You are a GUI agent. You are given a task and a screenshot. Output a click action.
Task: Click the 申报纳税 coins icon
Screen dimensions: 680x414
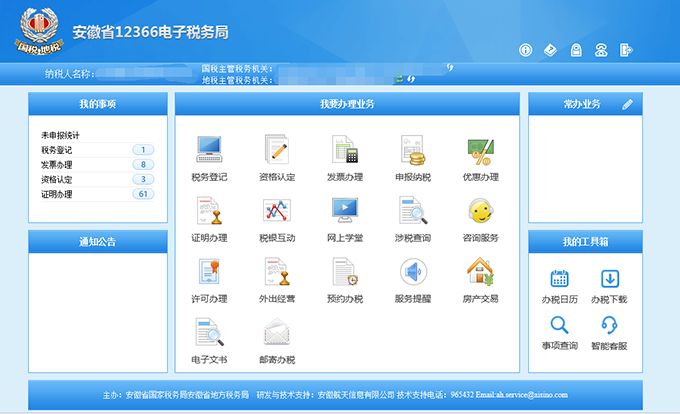pyautogui.click(x=412, y=150)
